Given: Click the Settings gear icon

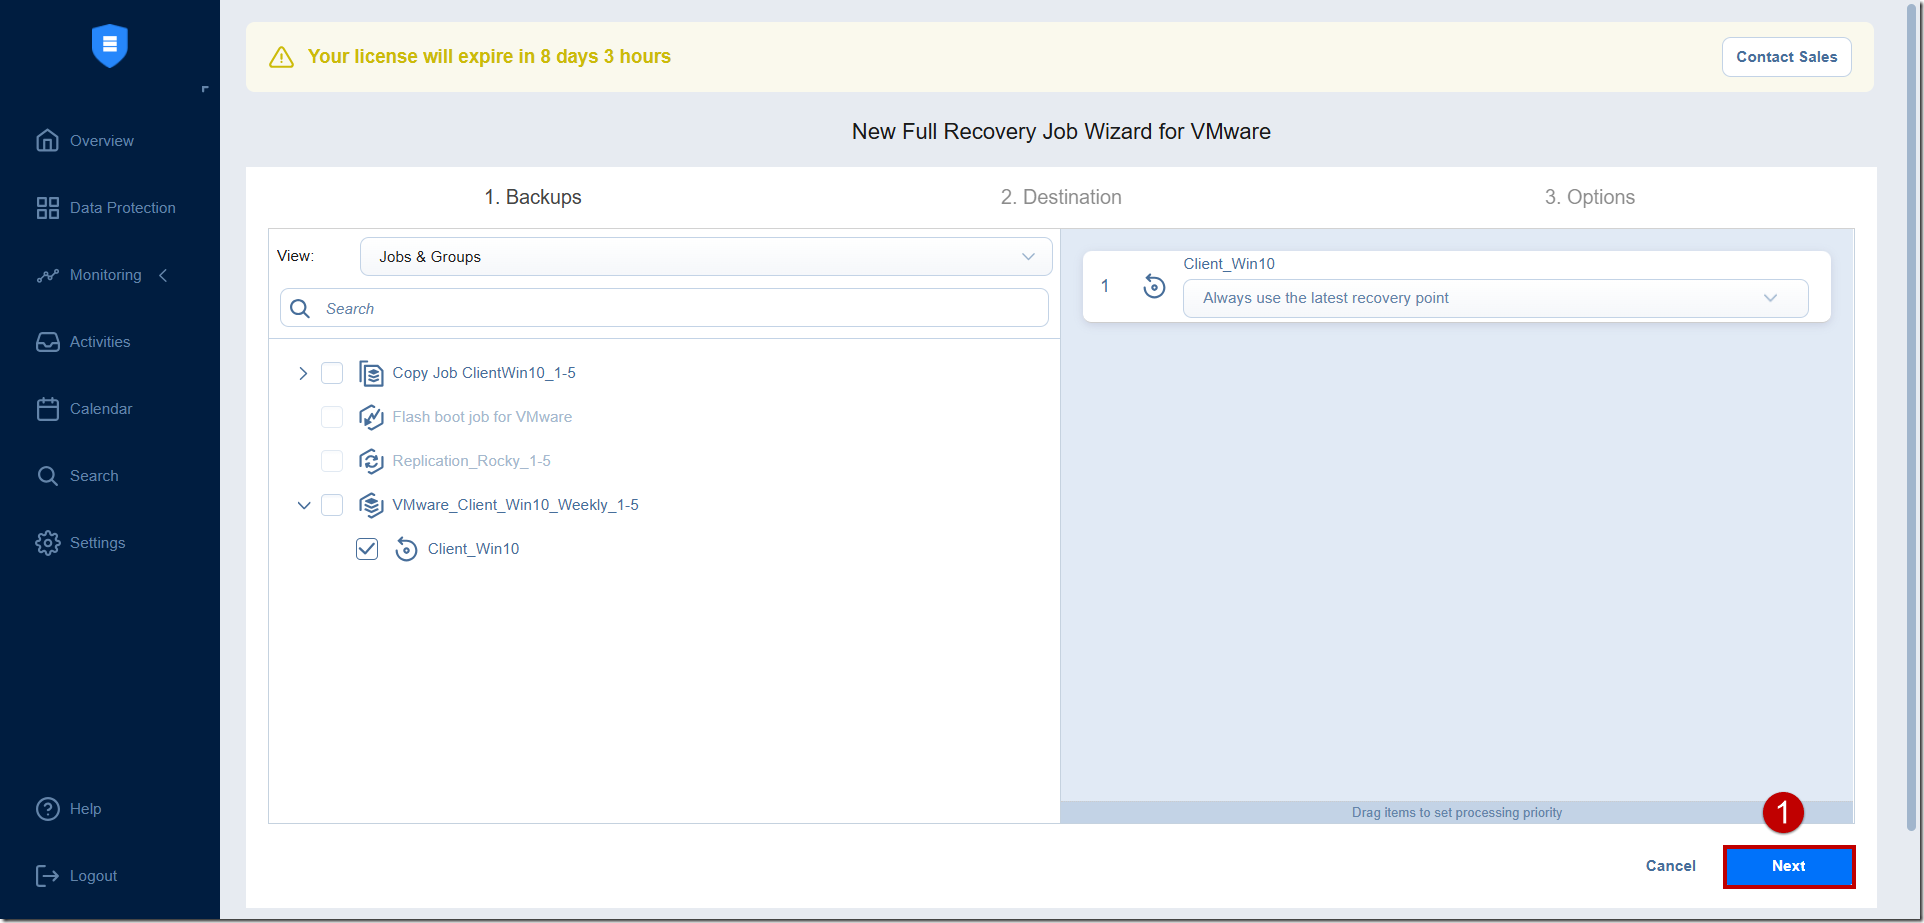Looking at the screenshot, I should click(x=47, y=543).
